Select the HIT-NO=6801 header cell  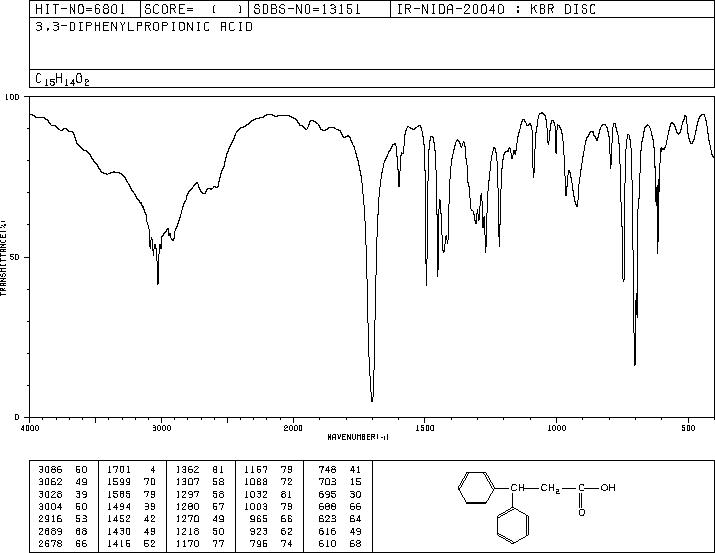pos(85,9)
